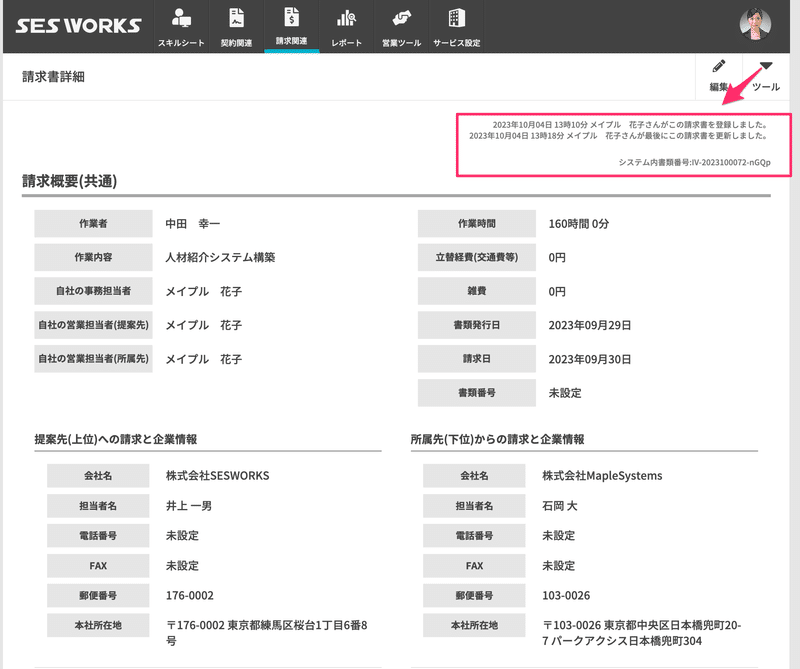Click the SES WORKS logo
This screenshot has height=669, width=800.
click(x=78, y=26)
